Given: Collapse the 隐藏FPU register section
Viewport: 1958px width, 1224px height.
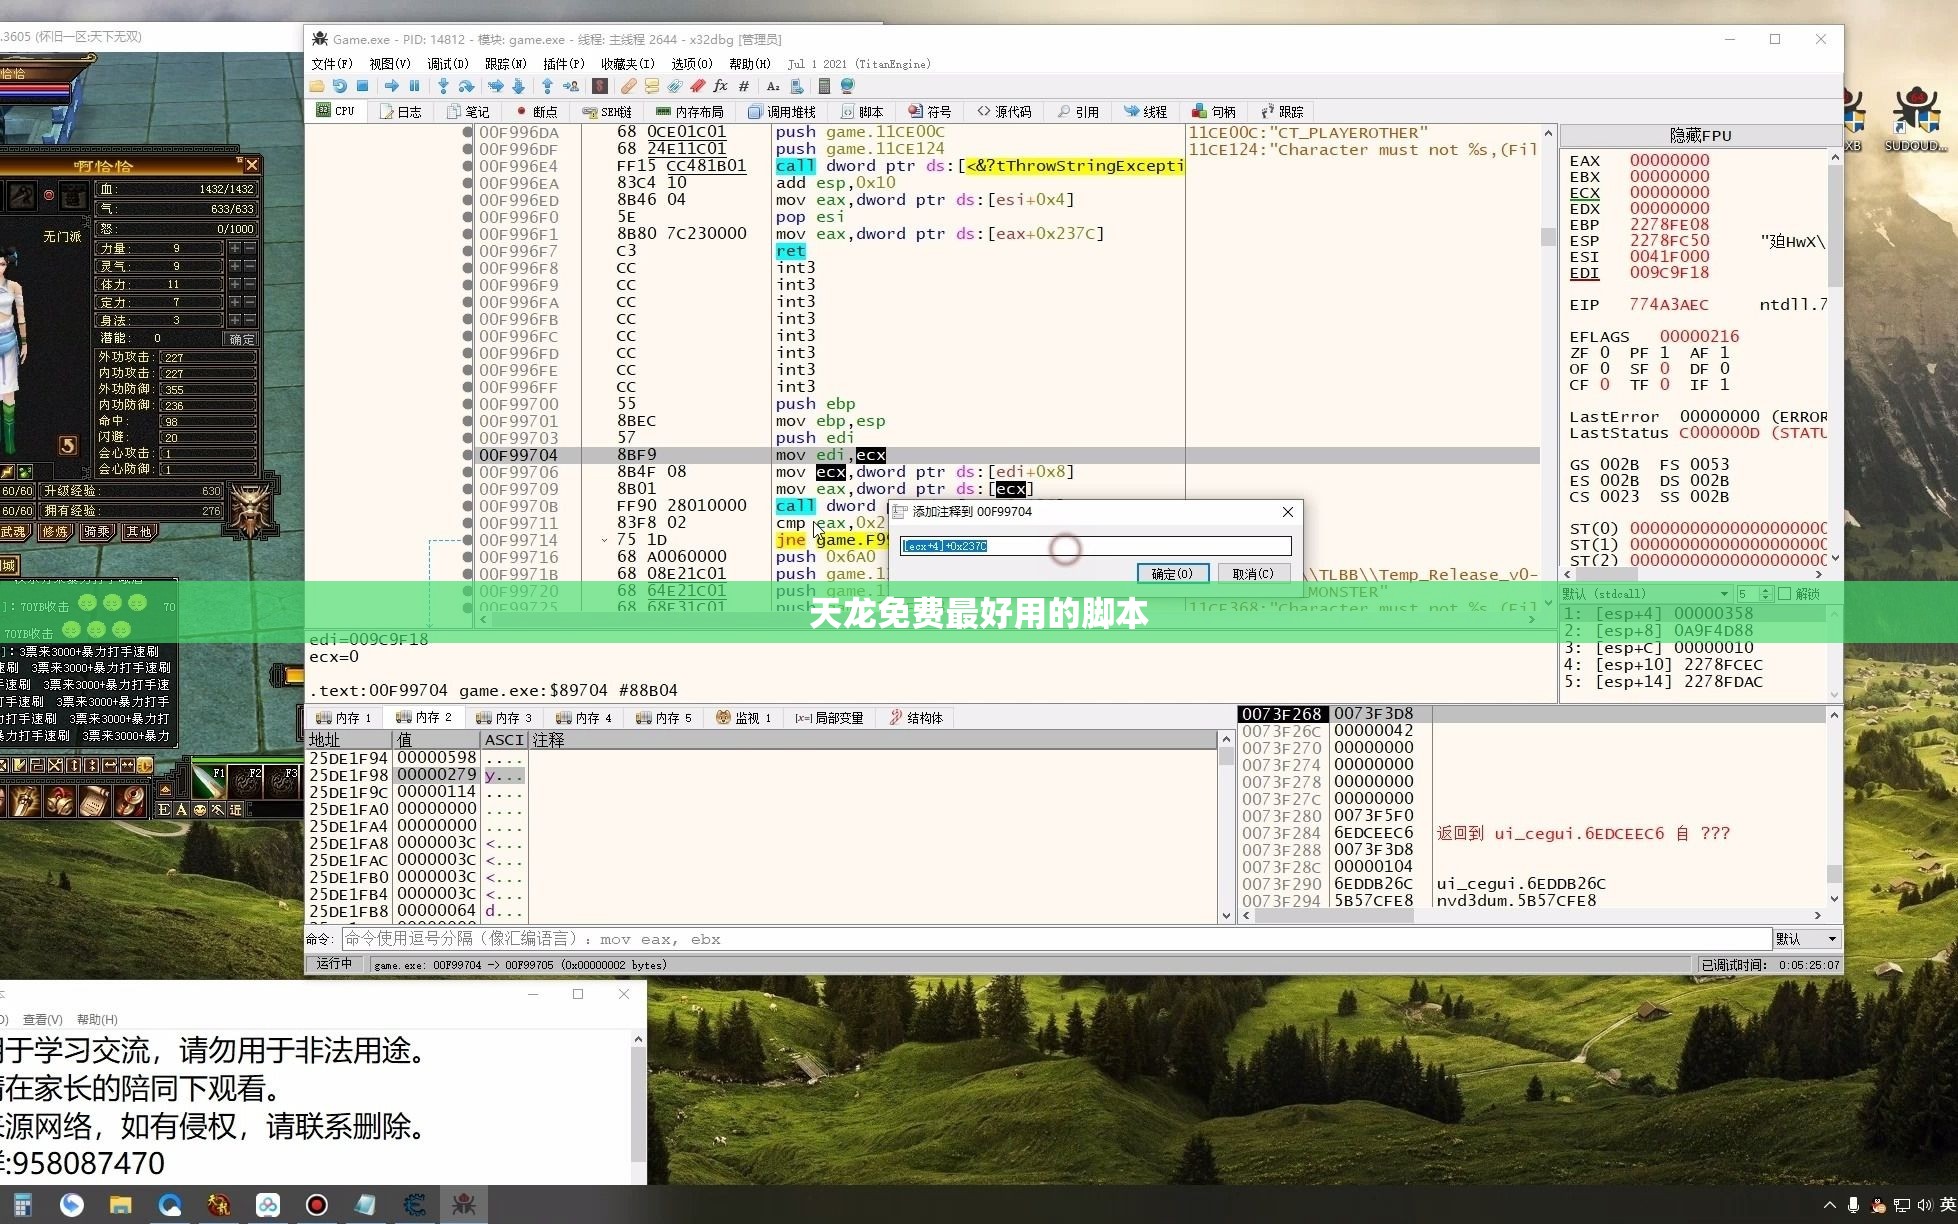Looking at the screenshot, I should (x=1699, y=135).
